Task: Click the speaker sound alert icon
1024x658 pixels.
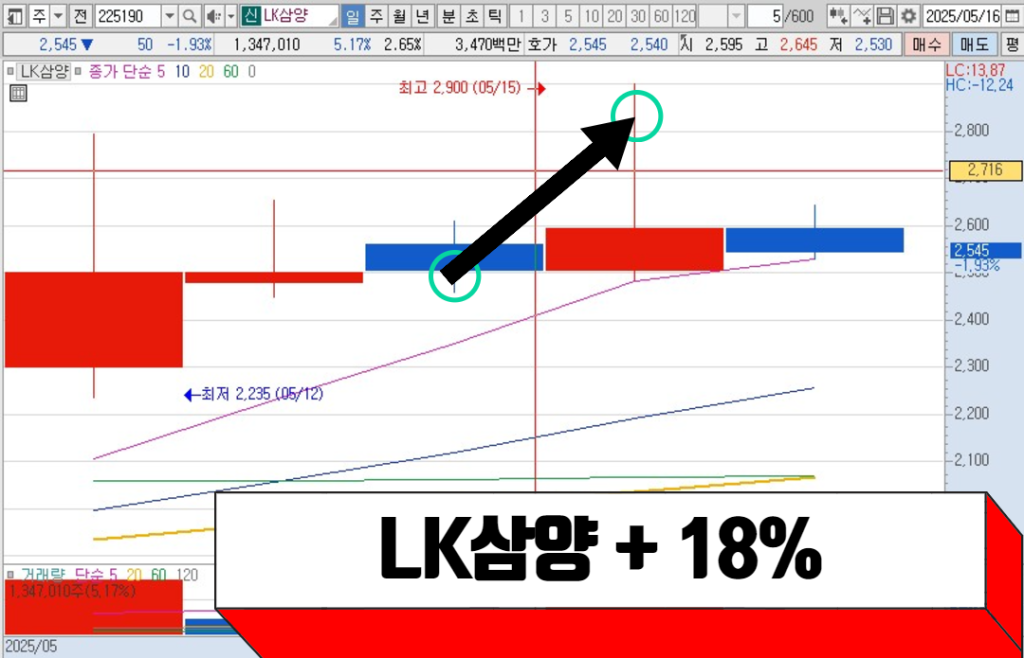Action: coord(214,15)
